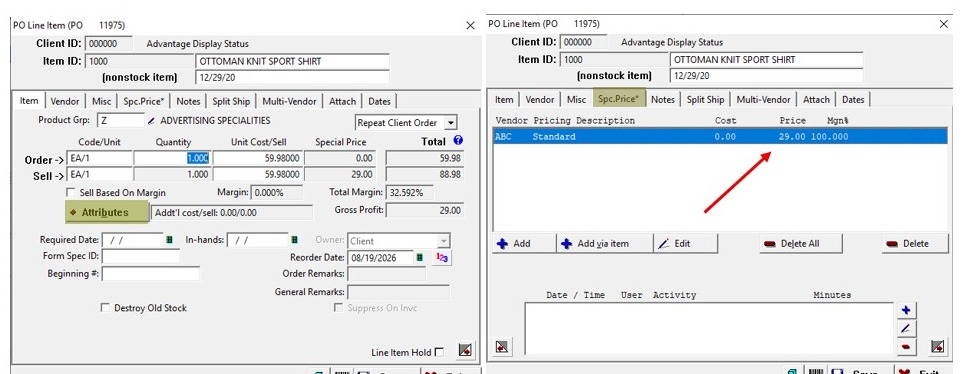Click the Sell Special Price field 29.00
The image size is (966, 374).
point(341,175)
